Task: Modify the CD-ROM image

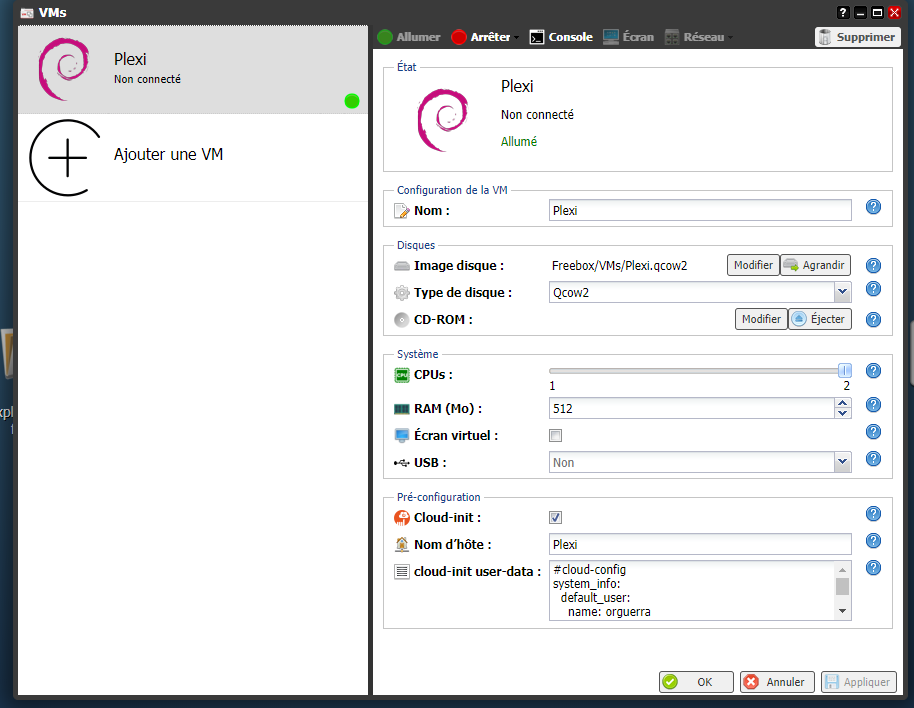Action: pyautogui.click(x=761, y=319)
